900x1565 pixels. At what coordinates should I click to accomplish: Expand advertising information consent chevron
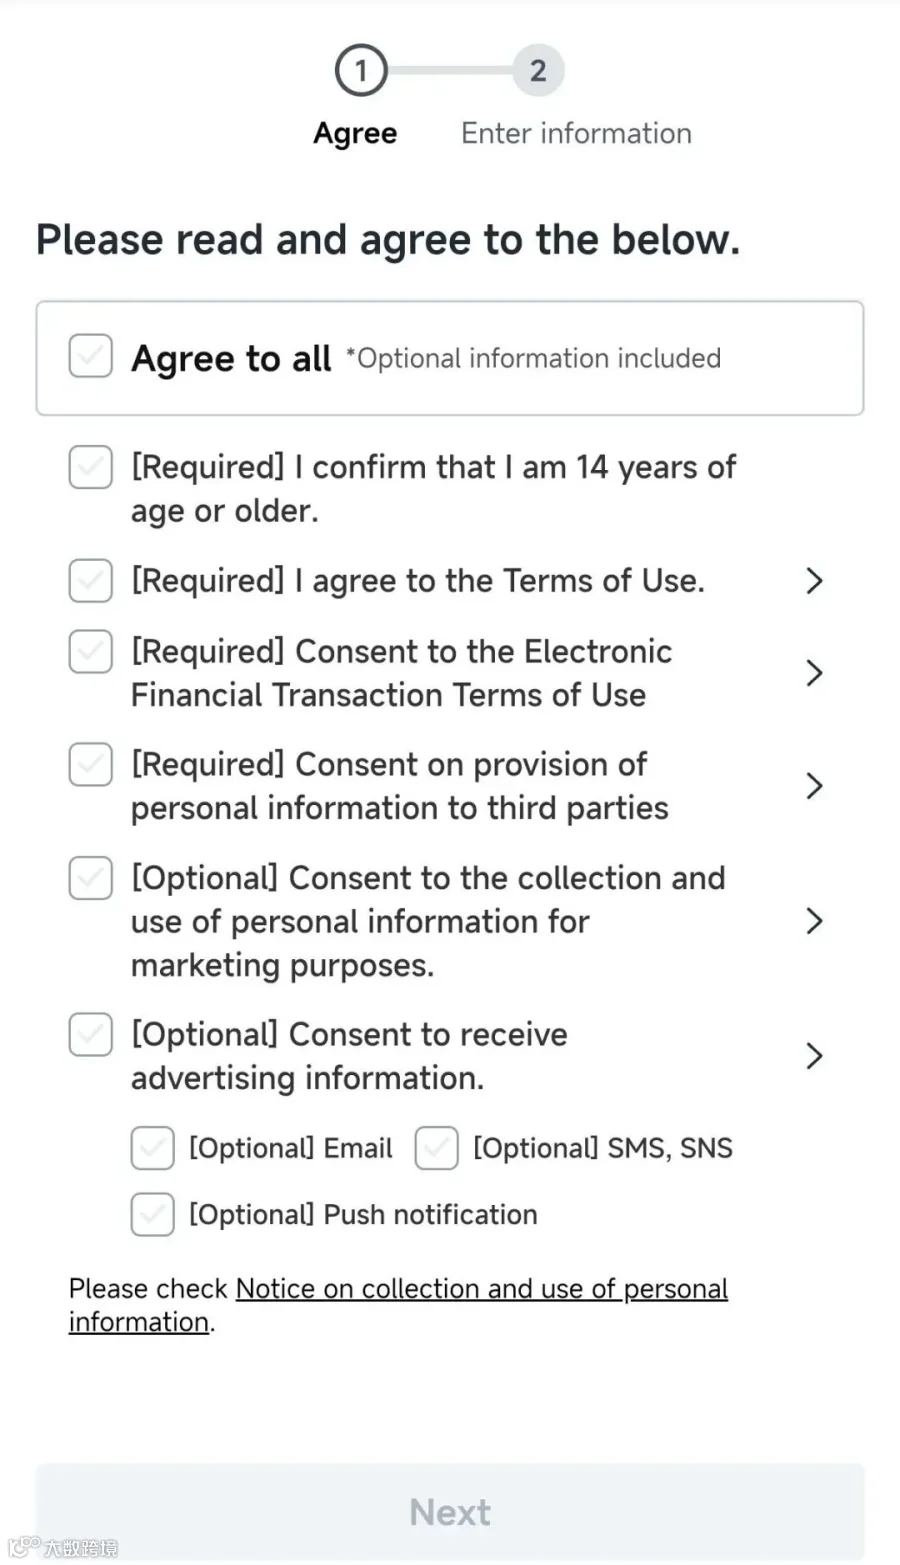tap(814, 1056)
